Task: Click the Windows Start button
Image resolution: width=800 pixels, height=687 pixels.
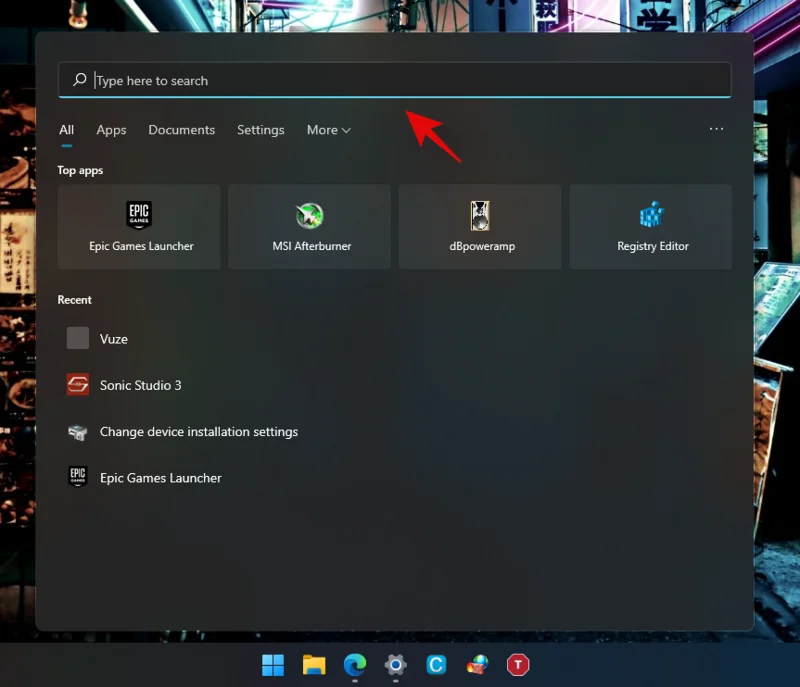Action: pos(273,665)
